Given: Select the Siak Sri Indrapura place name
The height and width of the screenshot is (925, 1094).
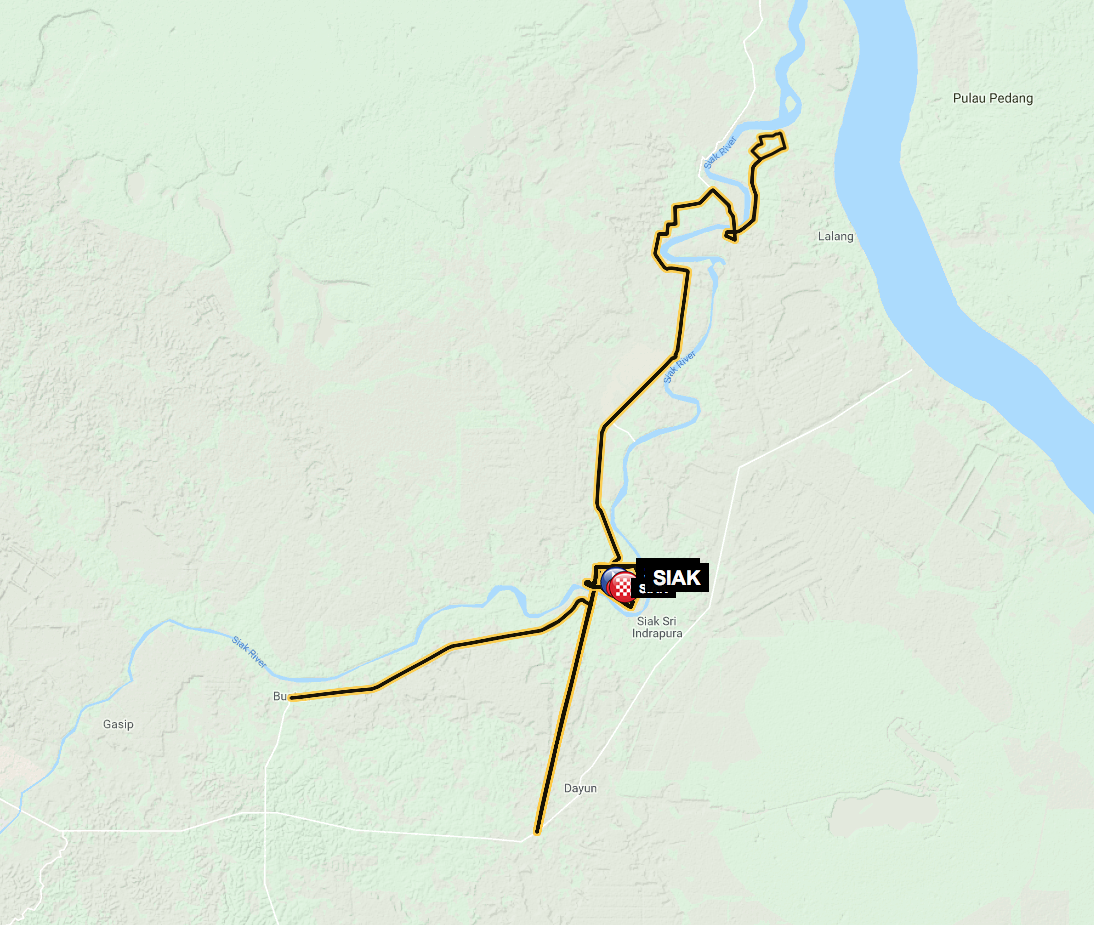Looking at the screenshot, I should click(657, 627).
